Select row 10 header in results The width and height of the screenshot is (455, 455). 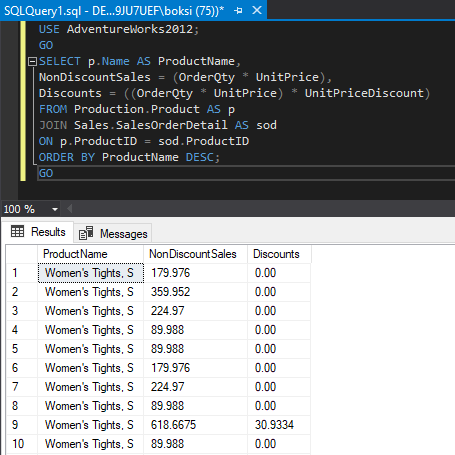tap(22, 444)
